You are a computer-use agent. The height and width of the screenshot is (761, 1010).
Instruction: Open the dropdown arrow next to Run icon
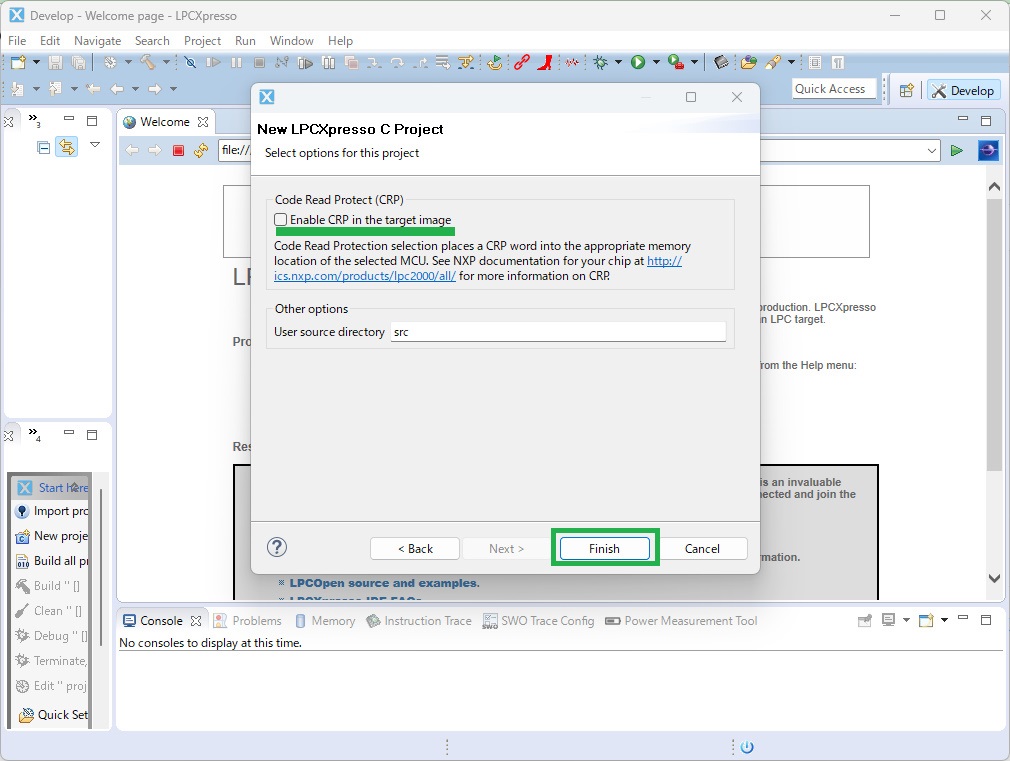[656, 62]
